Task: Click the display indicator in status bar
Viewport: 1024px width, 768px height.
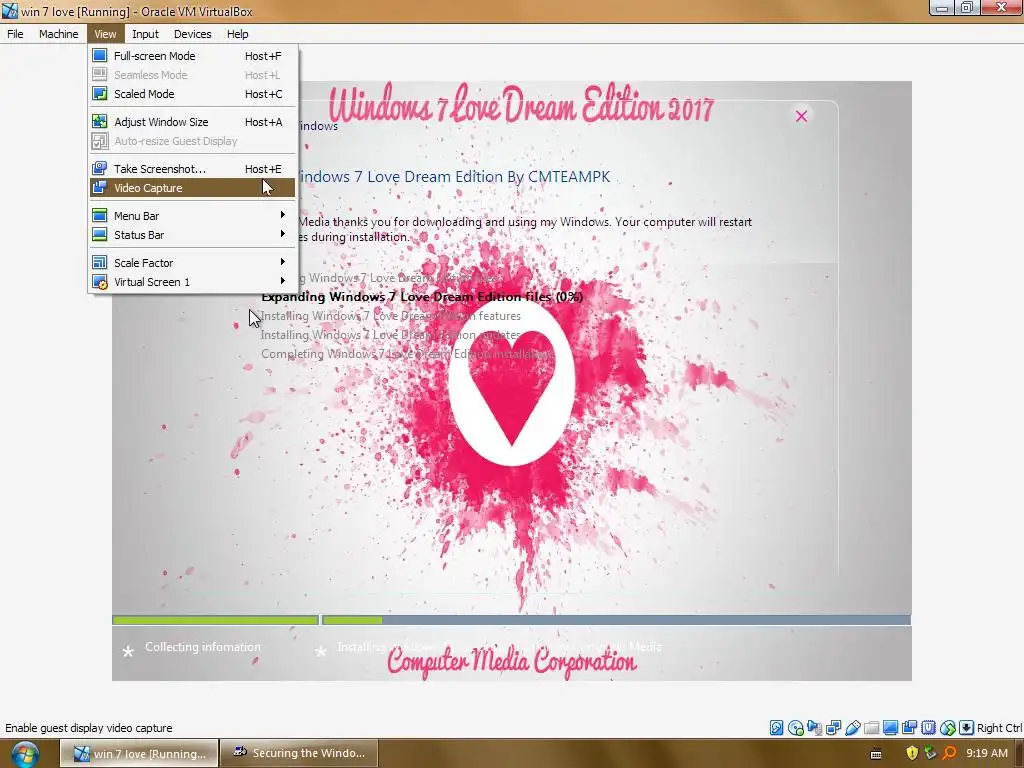Action: click(x=890, y=728)
